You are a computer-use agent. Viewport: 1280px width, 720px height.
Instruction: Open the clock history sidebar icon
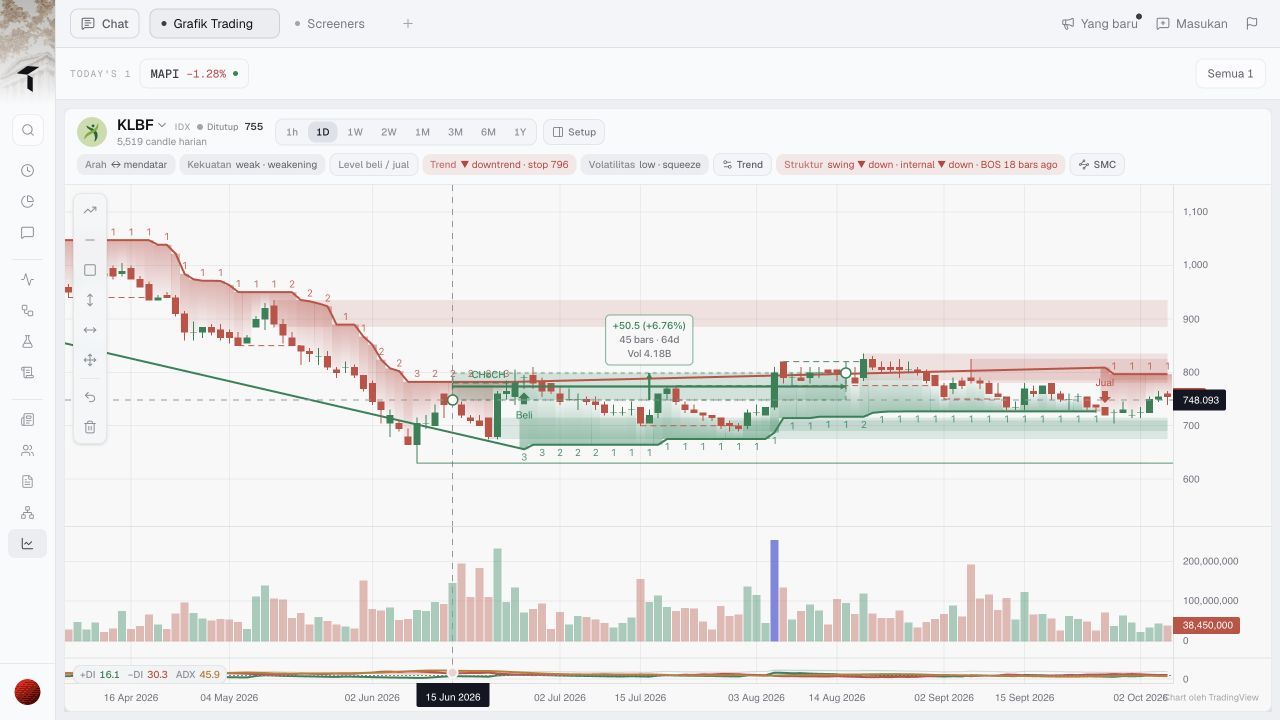click(x=28, y=171)
